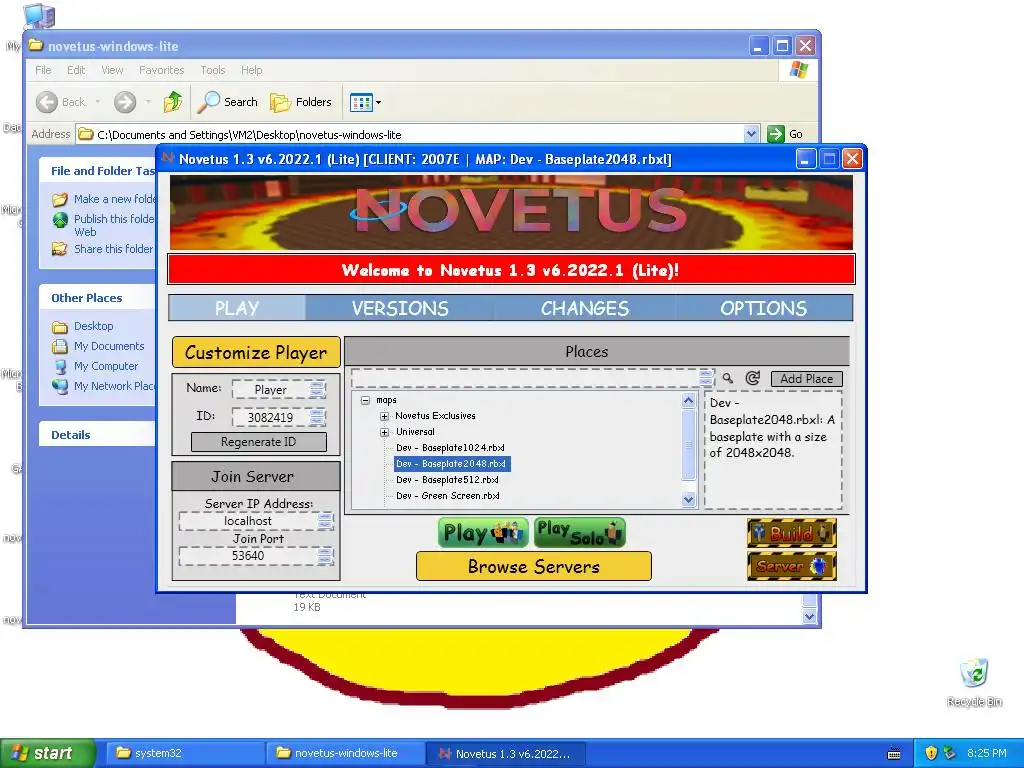Viewport: 1024px width, 768px height.
Task: Expand the Novetus Exclusives folder
Action: (385, 416)
